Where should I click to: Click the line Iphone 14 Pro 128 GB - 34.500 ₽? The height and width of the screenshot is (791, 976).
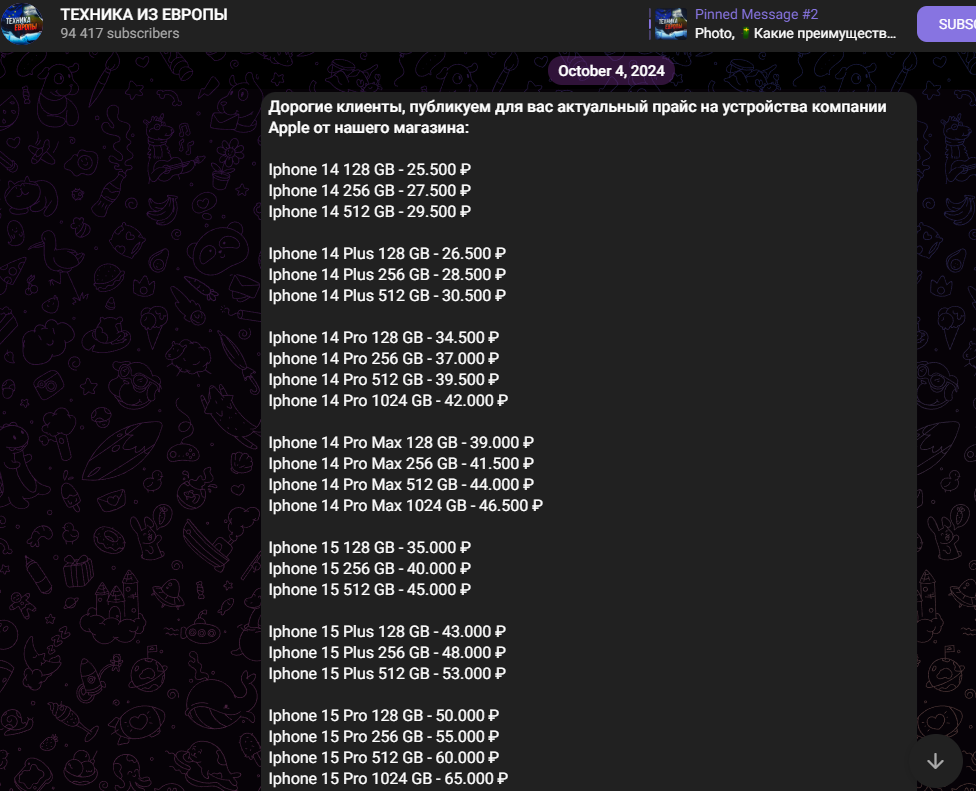383,338
